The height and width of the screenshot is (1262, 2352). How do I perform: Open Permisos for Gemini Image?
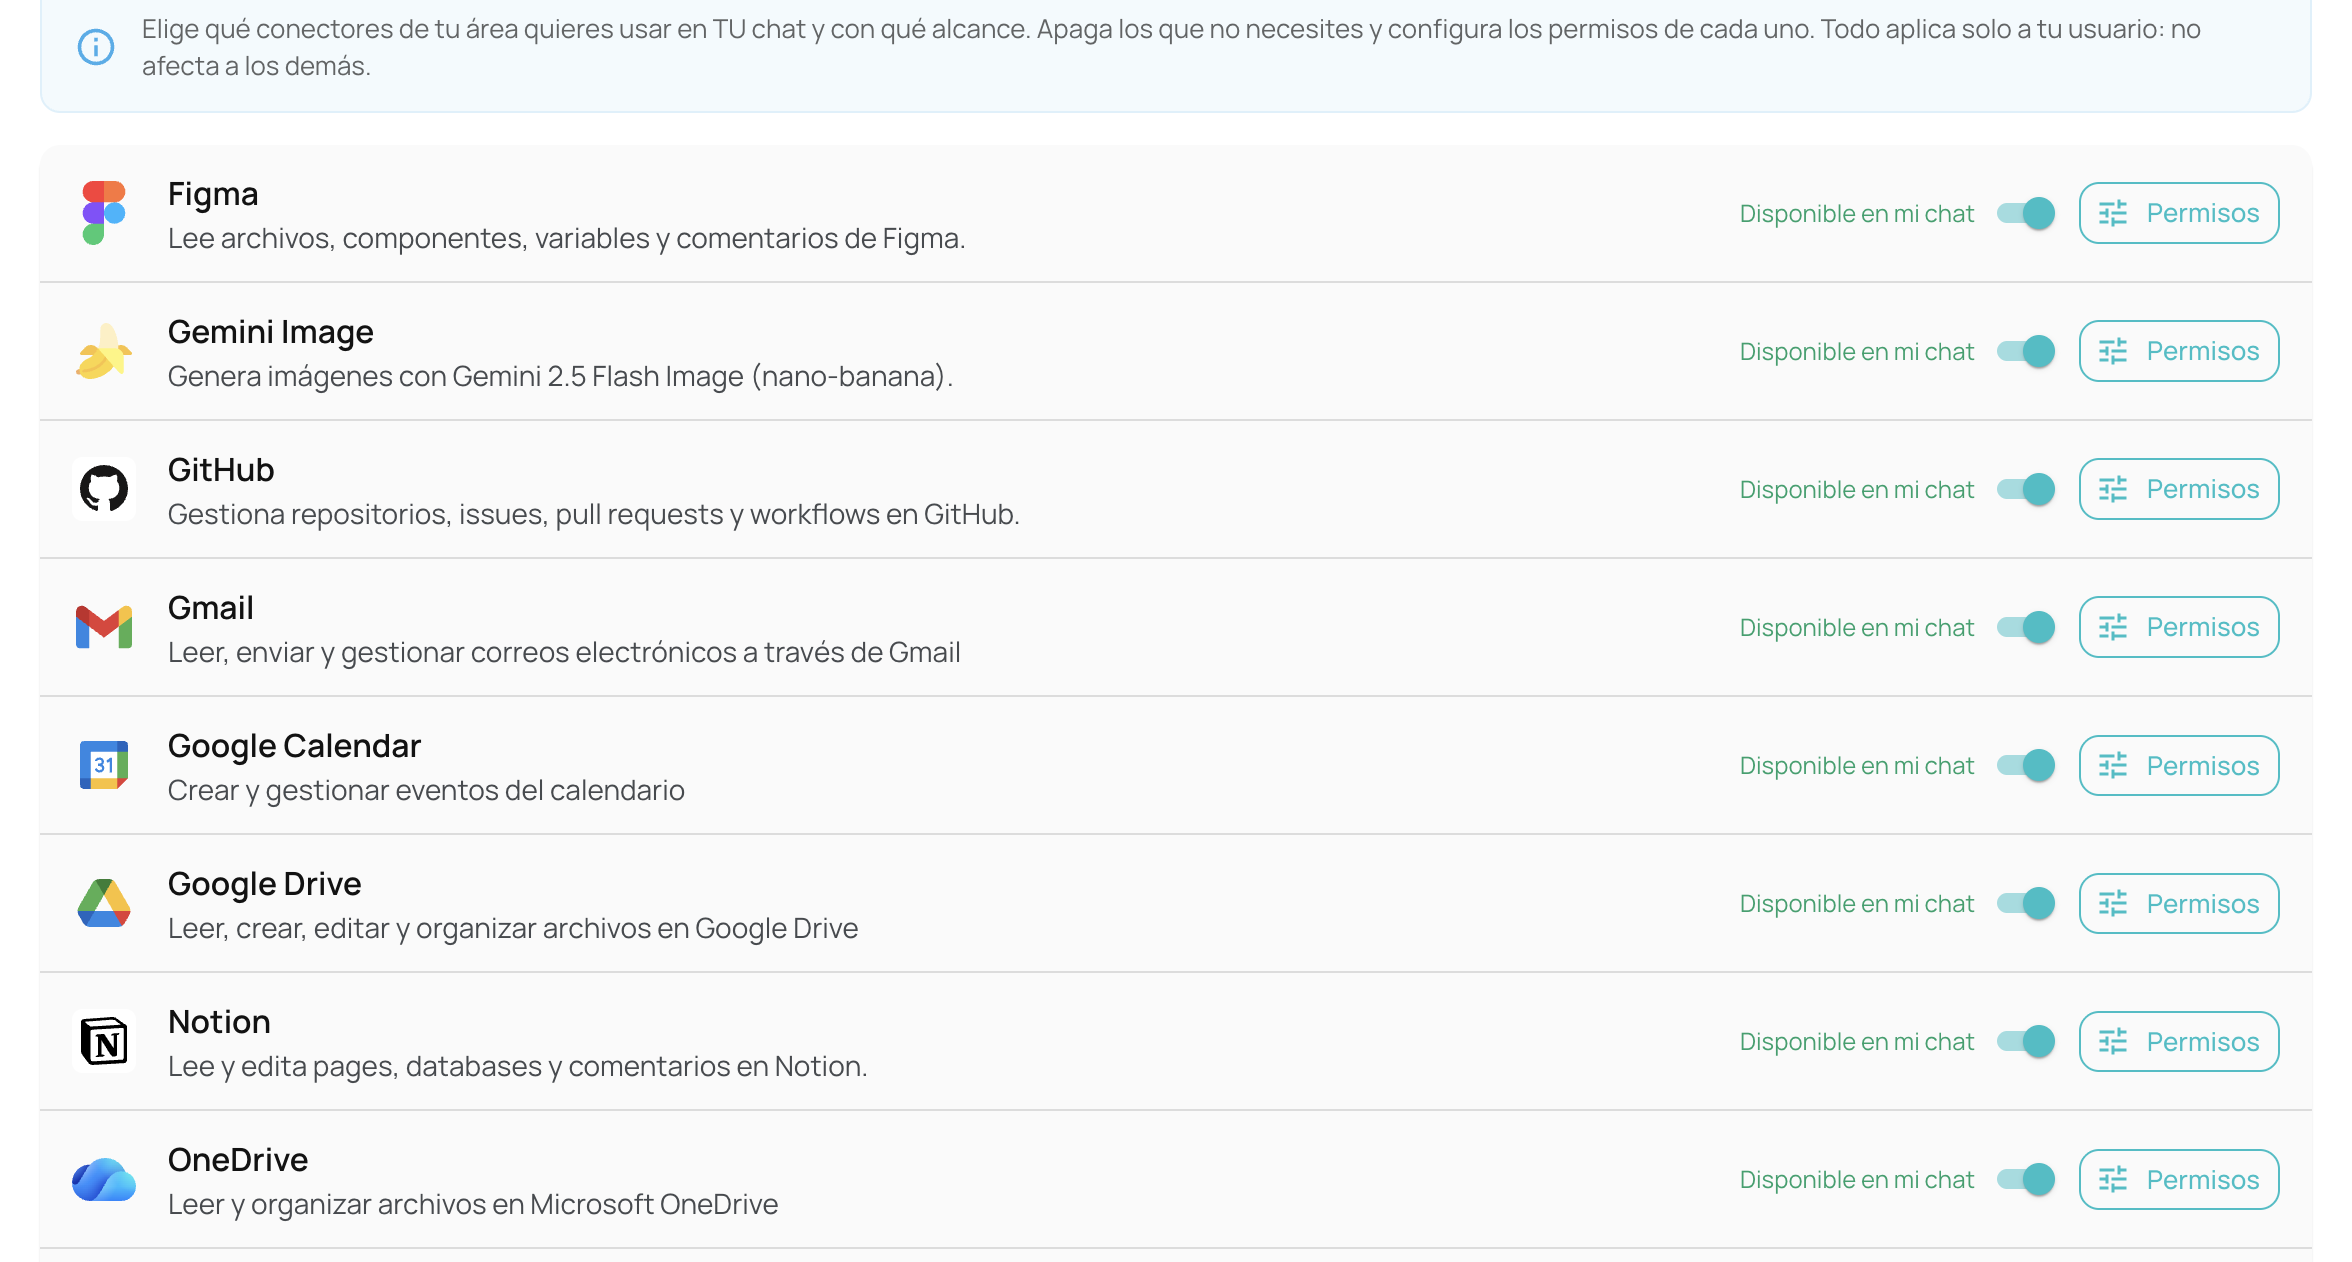click(2179, 351)
